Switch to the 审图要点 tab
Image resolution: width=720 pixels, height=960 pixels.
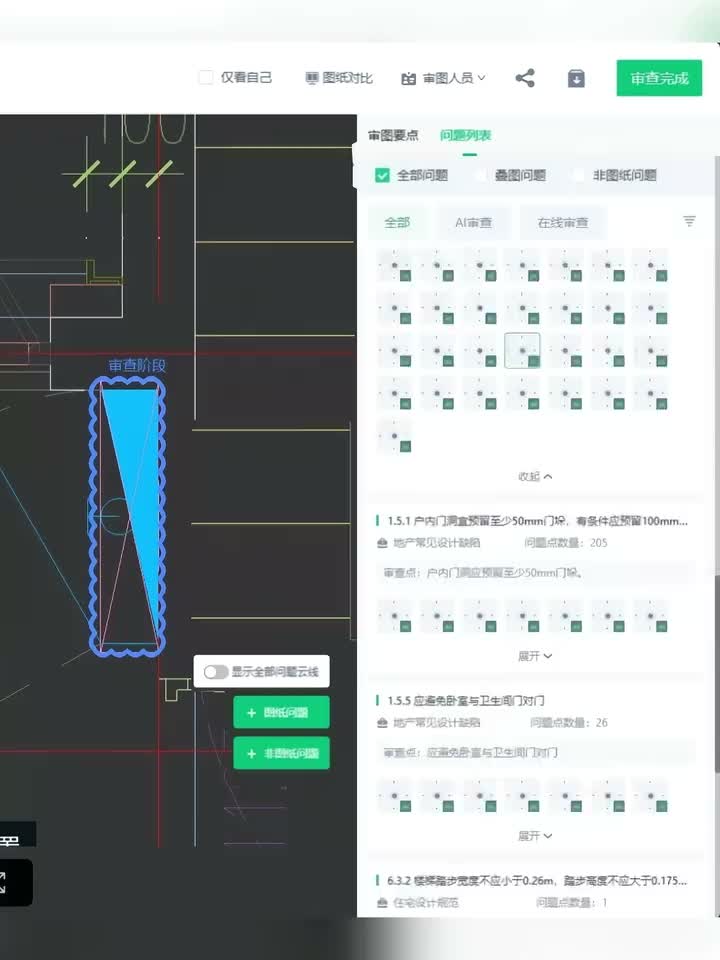coord(393,135)
